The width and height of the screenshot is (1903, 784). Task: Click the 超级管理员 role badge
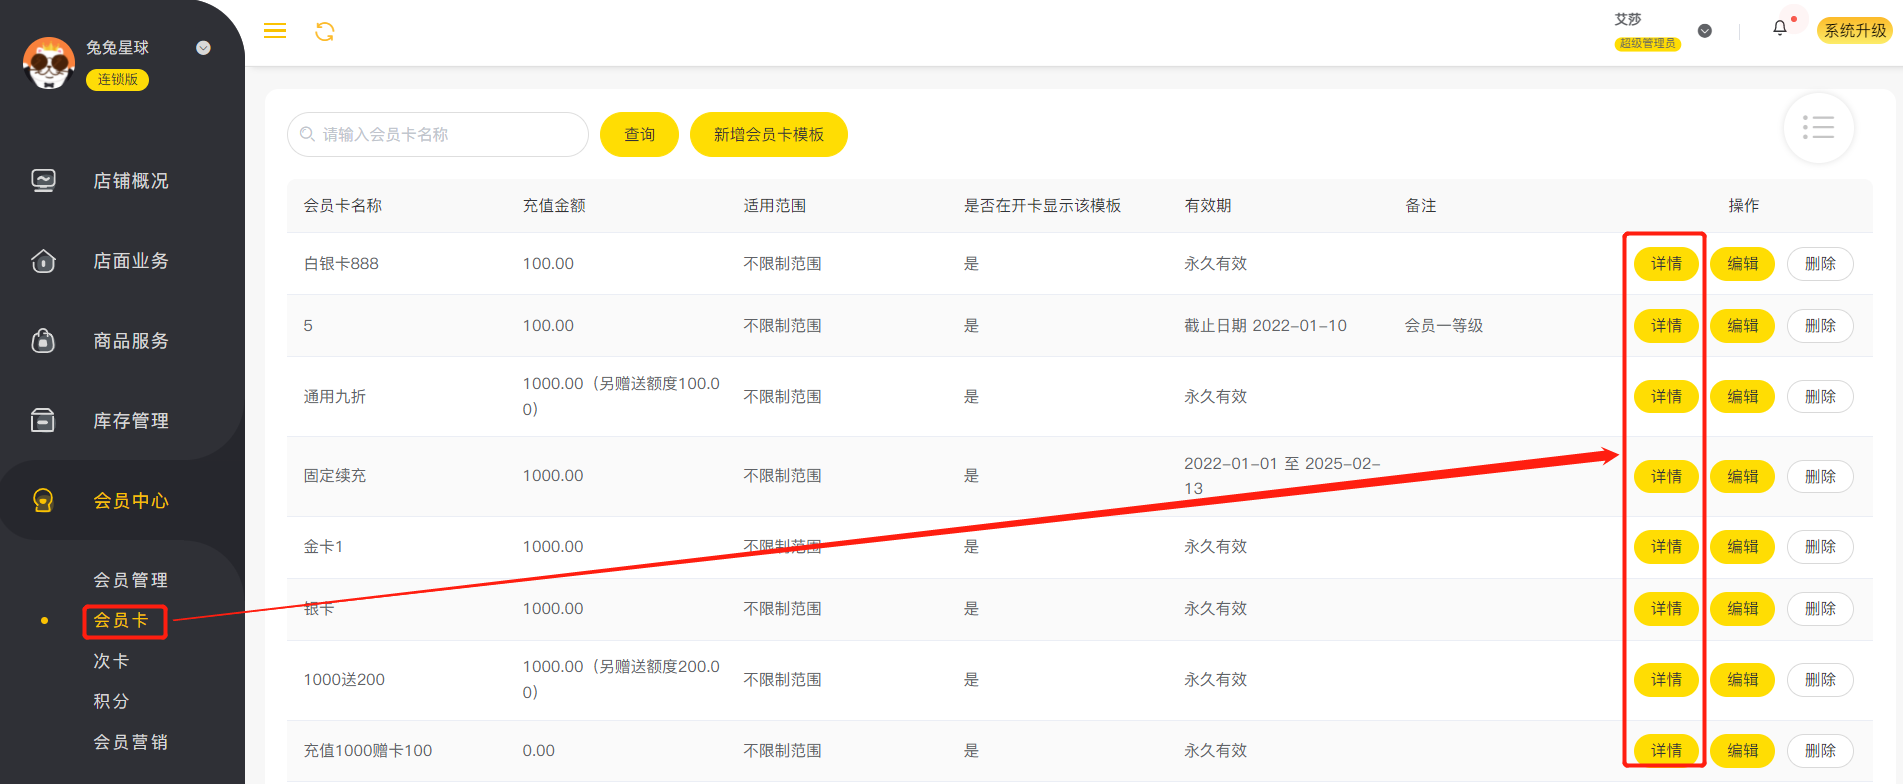tap(1647, 44)
